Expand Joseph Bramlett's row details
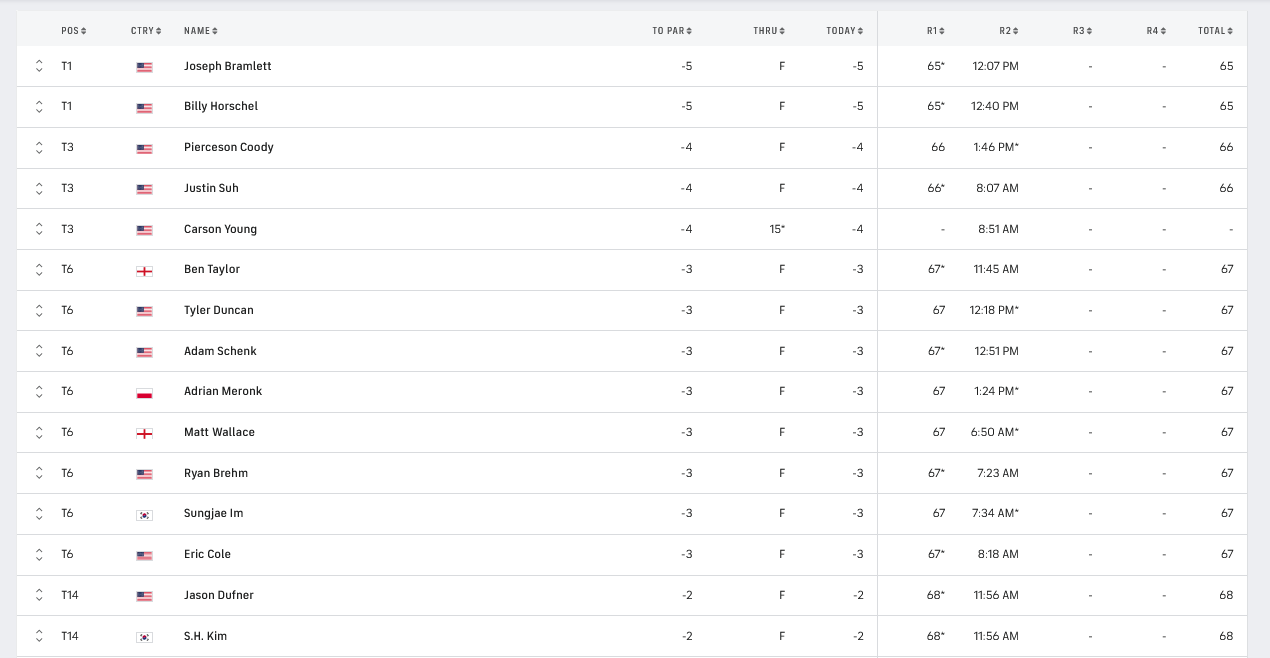 point(39,66)
